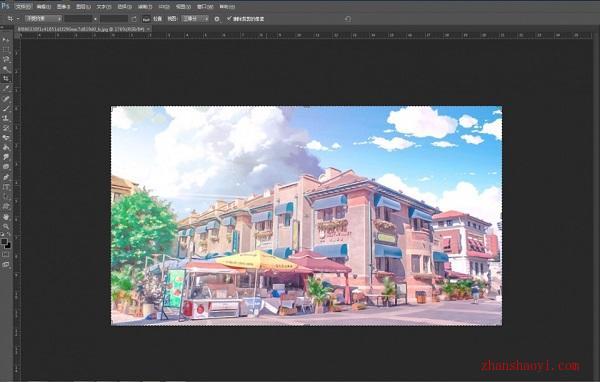
Task: Open the 文件 (File) menu
Action: (x=23, y=7)
